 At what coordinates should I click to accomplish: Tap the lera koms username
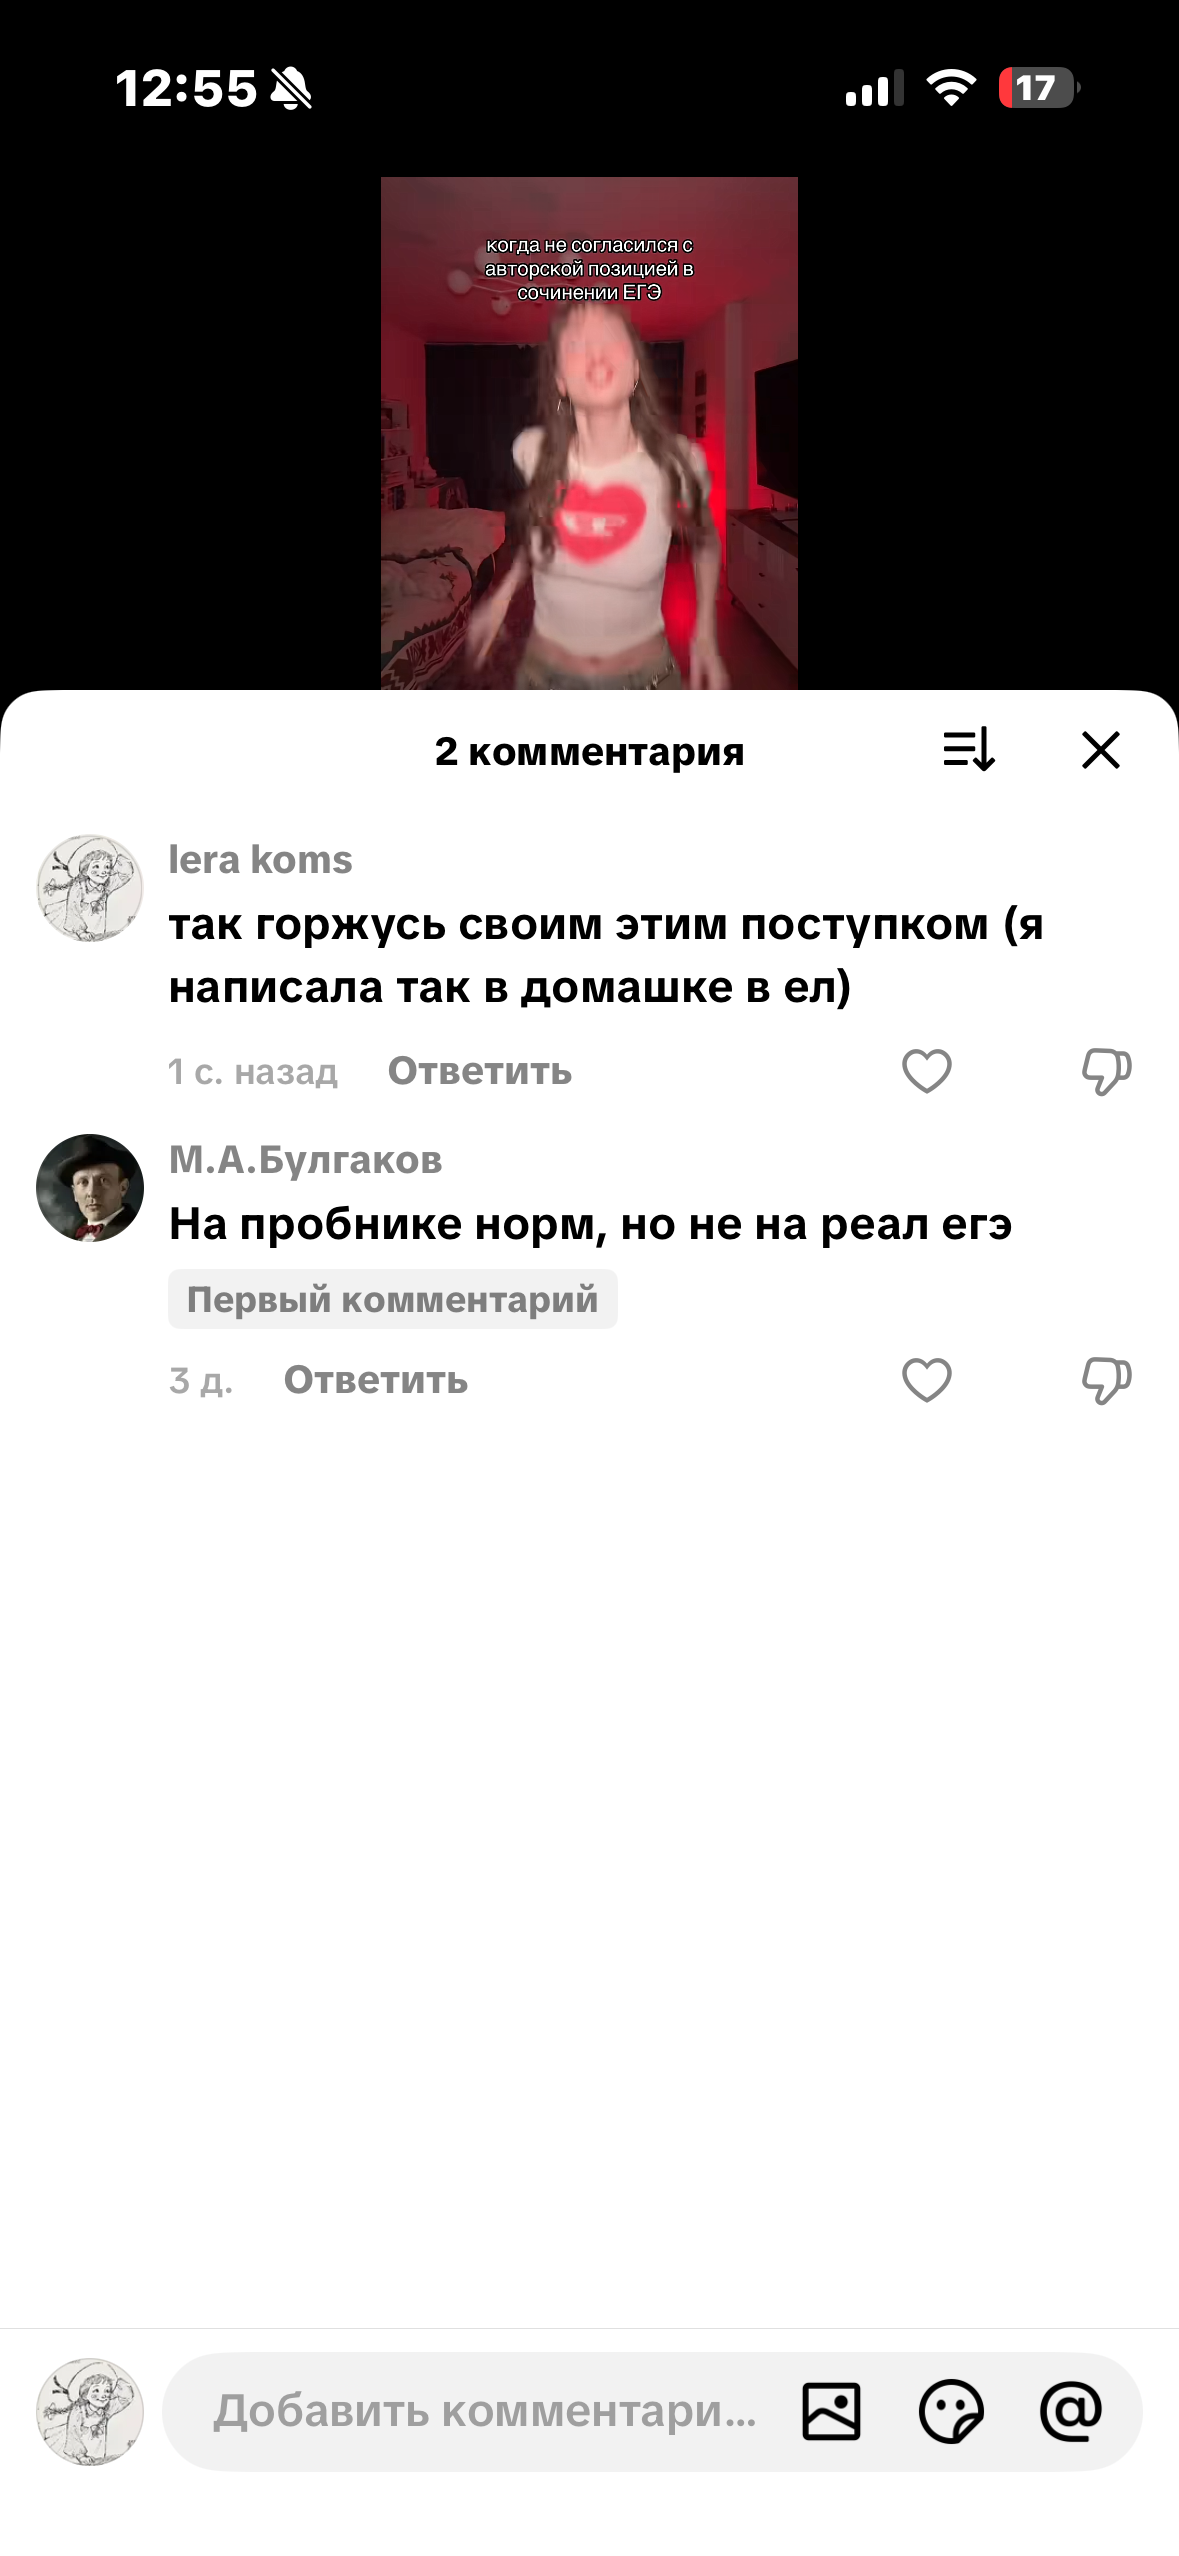pyautogui.click(x=260, y=860)
